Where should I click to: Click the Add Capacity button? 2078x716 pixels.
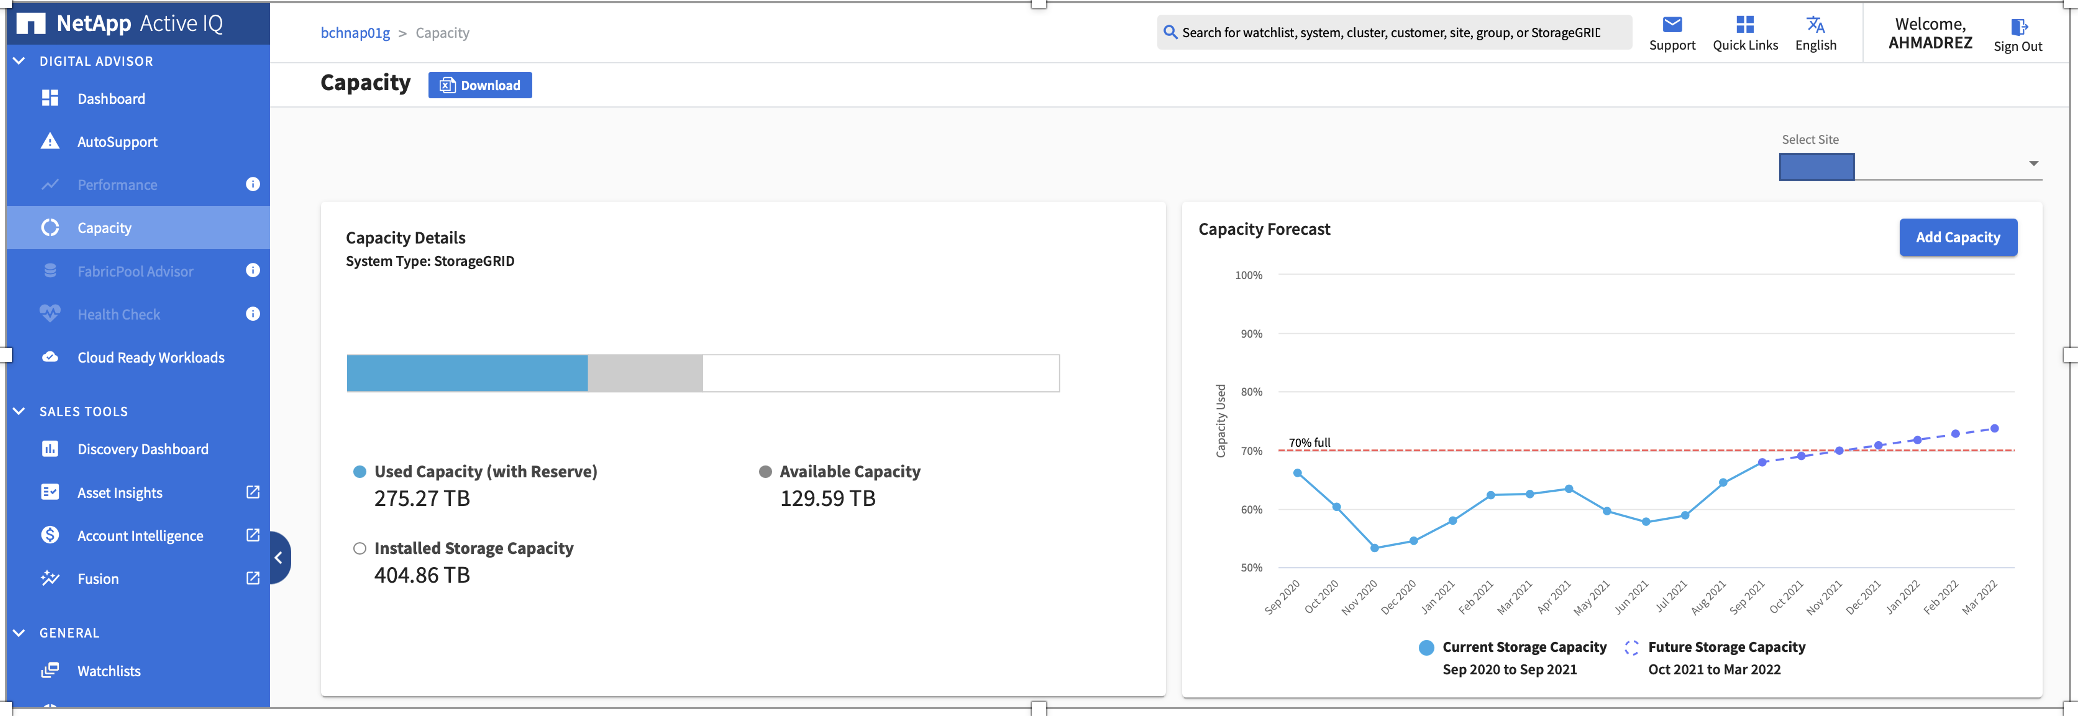coord(1957,237)
